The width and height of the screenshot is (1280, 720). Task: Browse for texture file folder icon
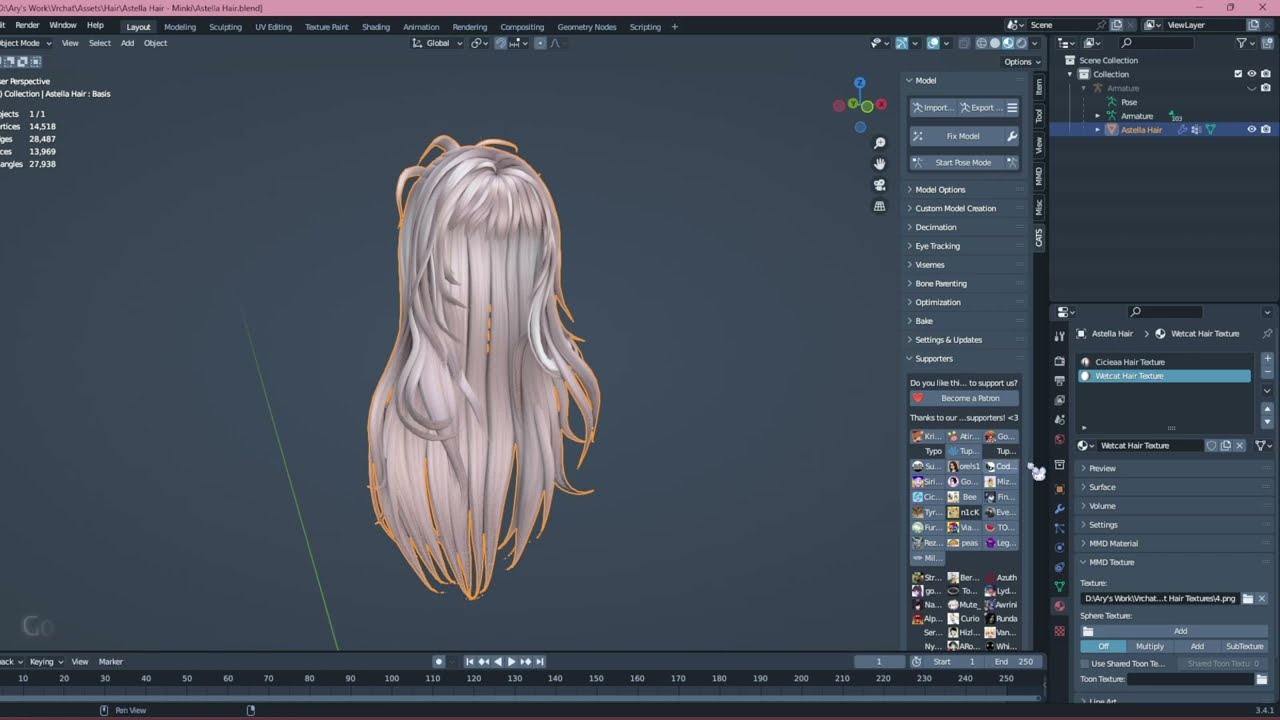click(x=1247, y=599)
